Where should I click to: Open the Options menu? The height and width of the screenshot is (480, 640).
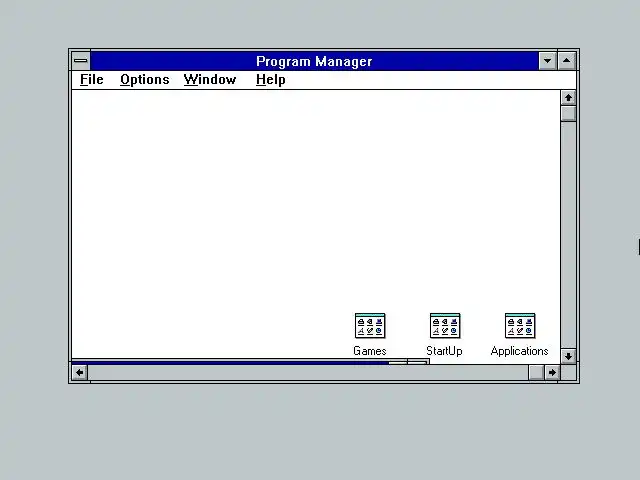tap(144, 80)
